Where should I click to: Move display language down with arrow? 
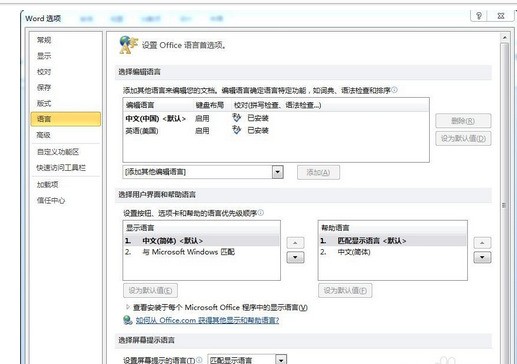tap(295, 257)
